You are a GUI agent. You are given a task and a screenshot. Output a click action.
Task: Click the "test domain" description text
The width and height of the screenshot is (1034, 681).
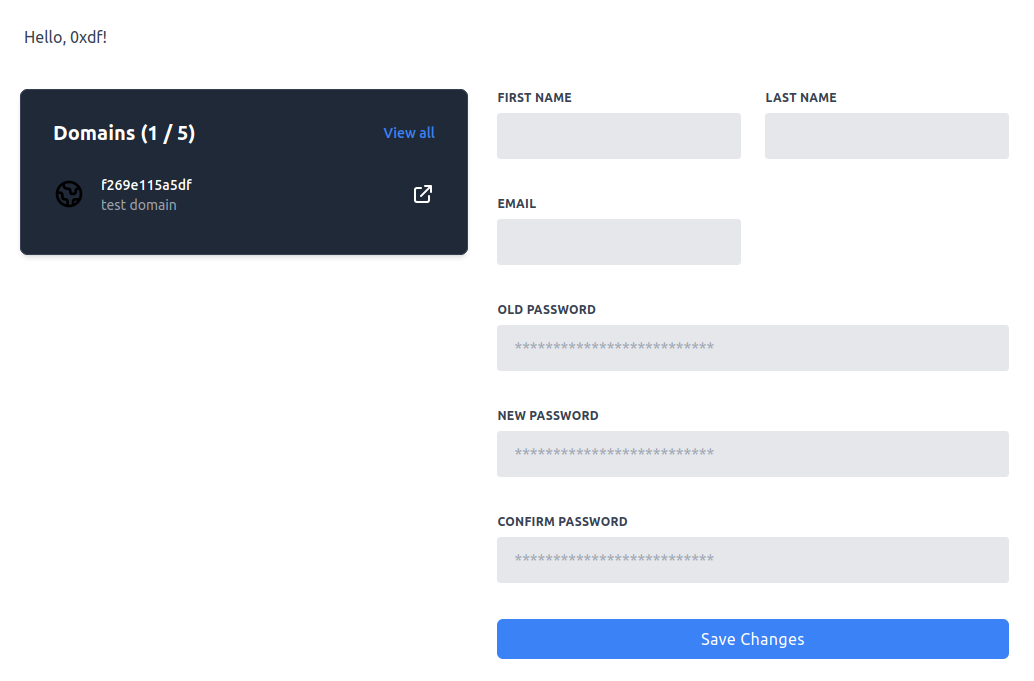(139, 205)
